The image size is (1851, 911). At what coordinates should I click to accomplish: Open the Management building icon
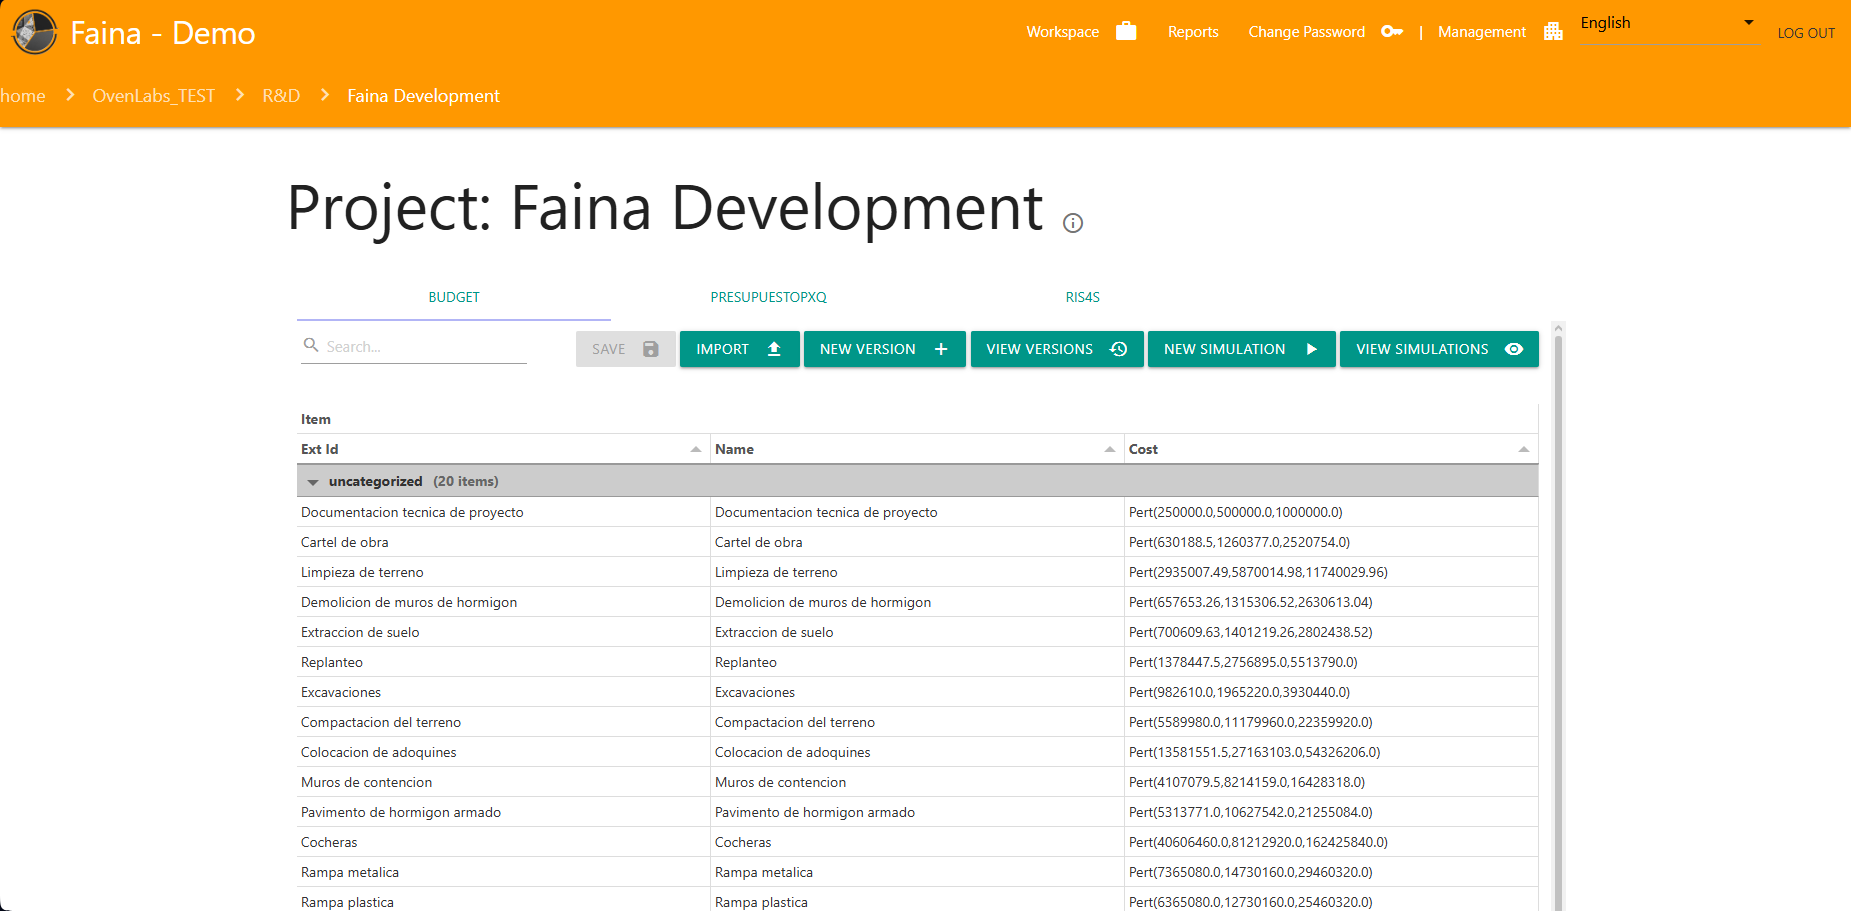pos(1553,31)
